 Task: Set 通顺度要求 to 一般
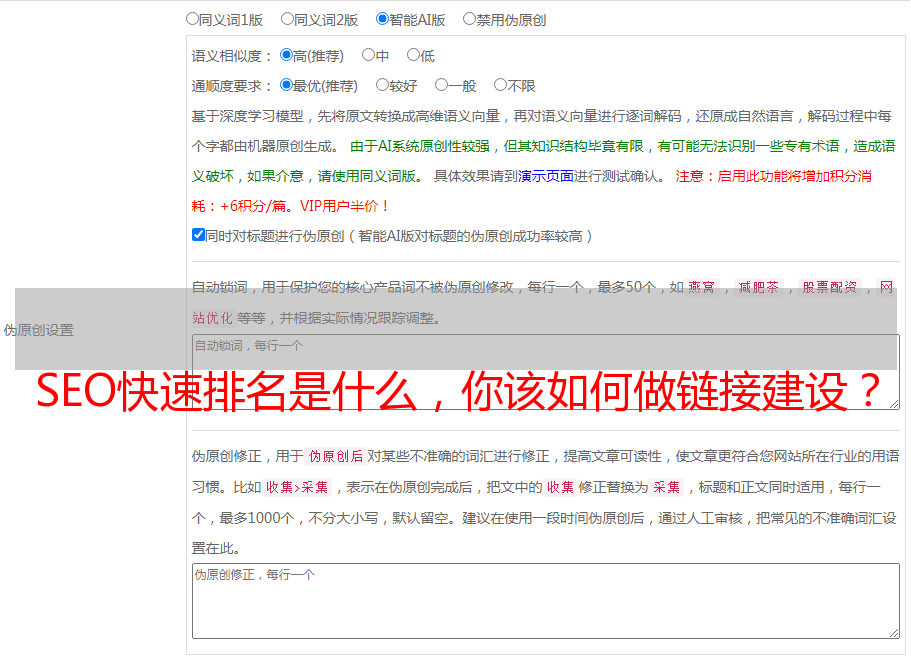tap(442, 85)
